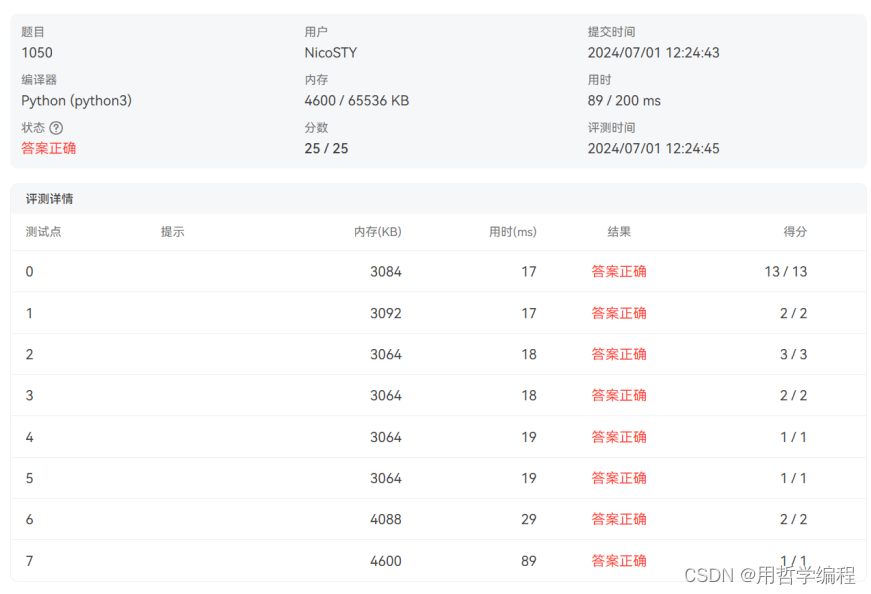Click the result of test point 1
871x594 pixels.
tap(619, 313)
